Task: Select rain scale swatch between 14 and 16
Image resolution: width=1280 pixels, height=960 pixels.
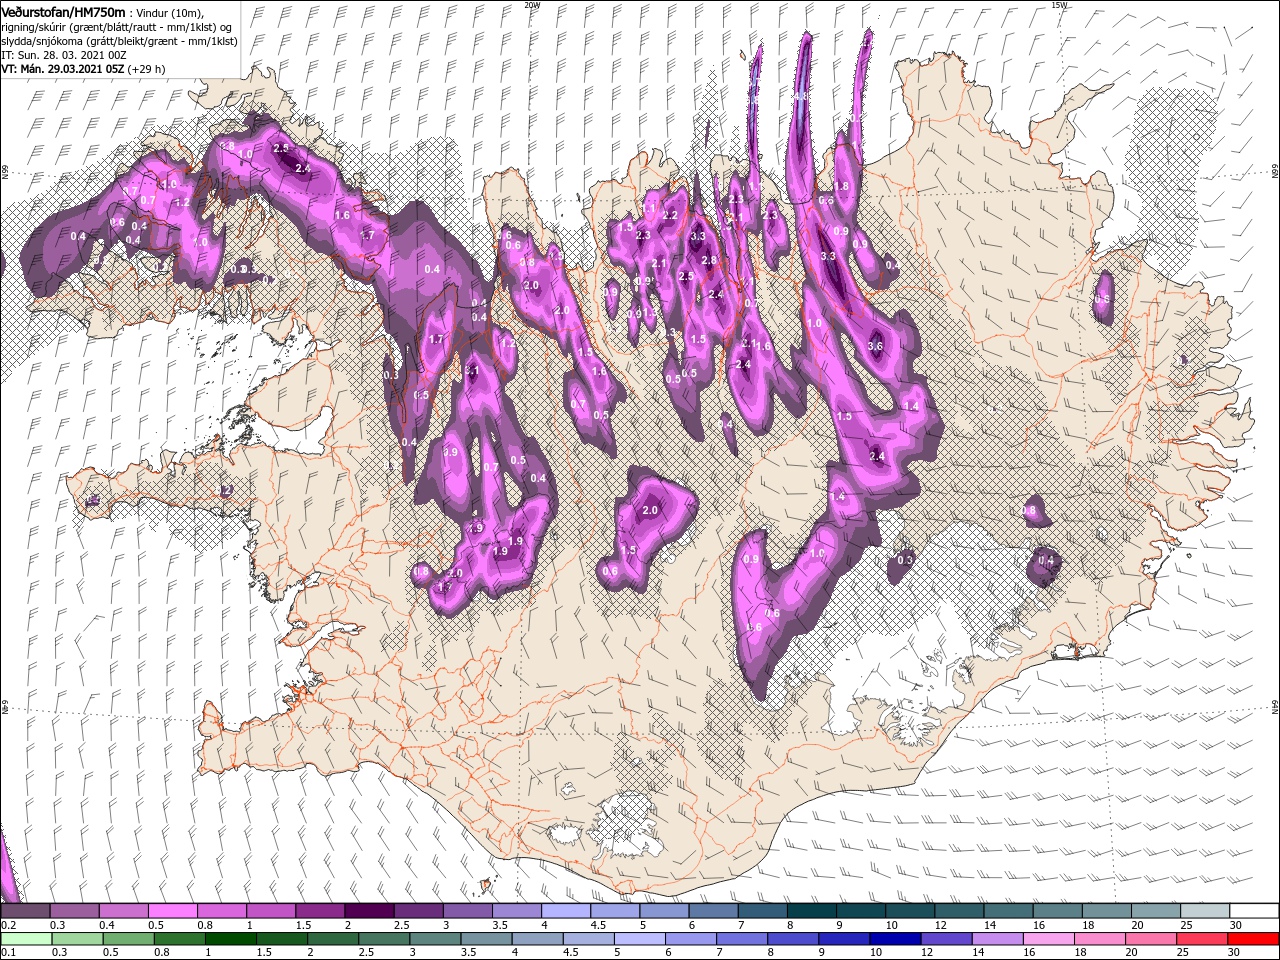Action: tap(998, 939)
